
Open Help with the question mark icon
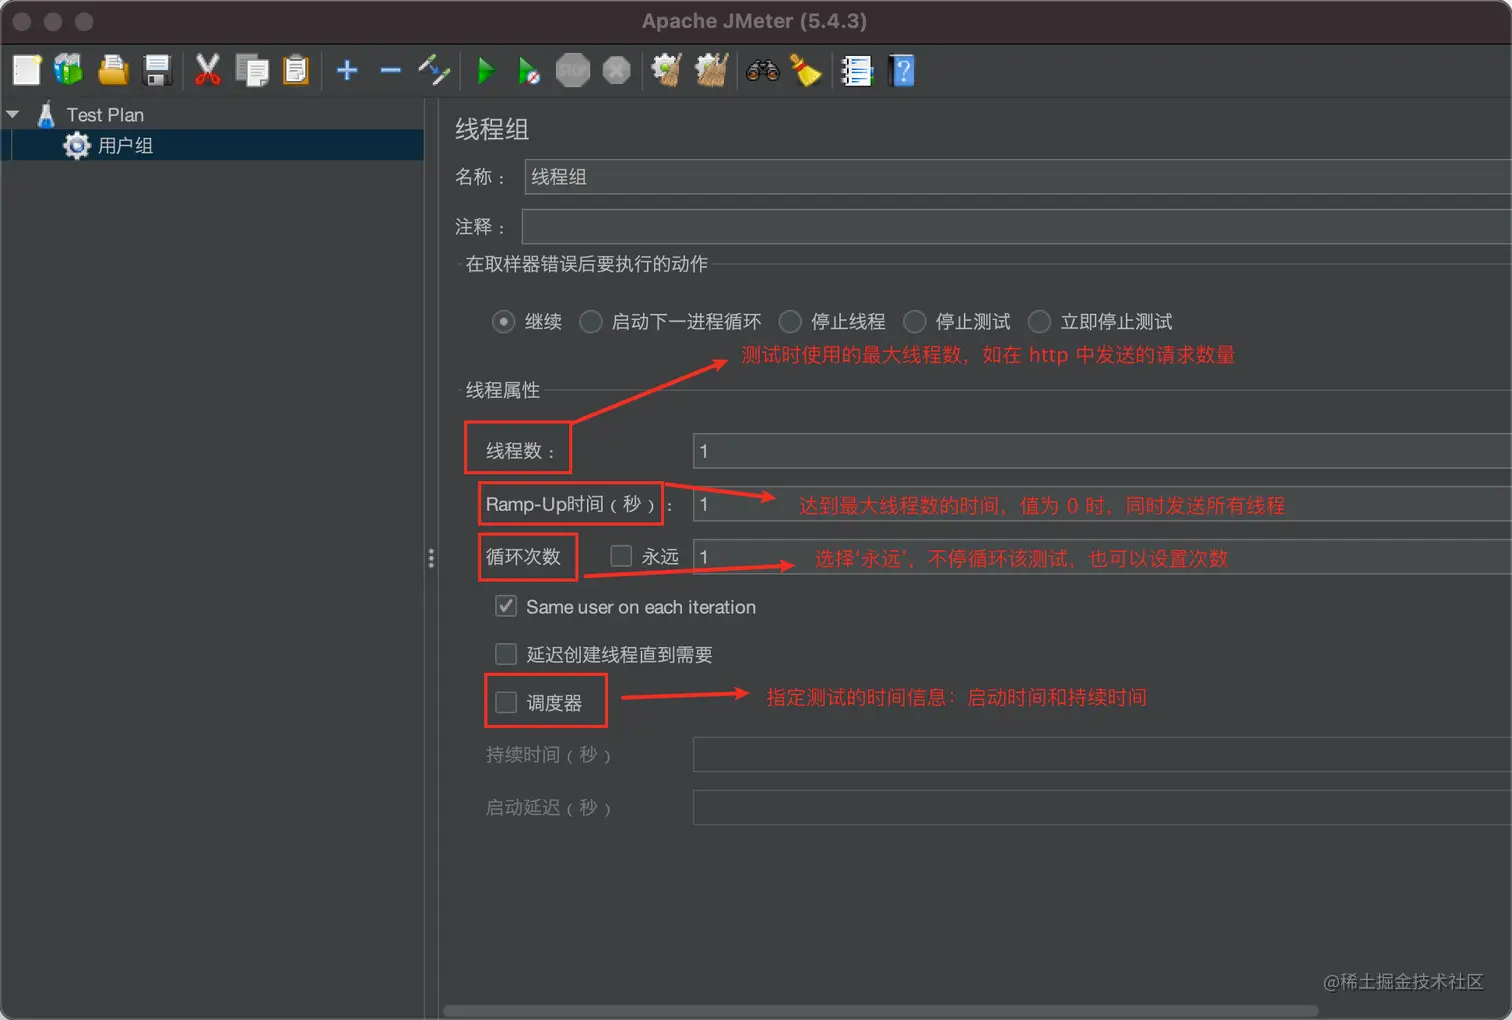pyautogui.click(x=902, y=70)
